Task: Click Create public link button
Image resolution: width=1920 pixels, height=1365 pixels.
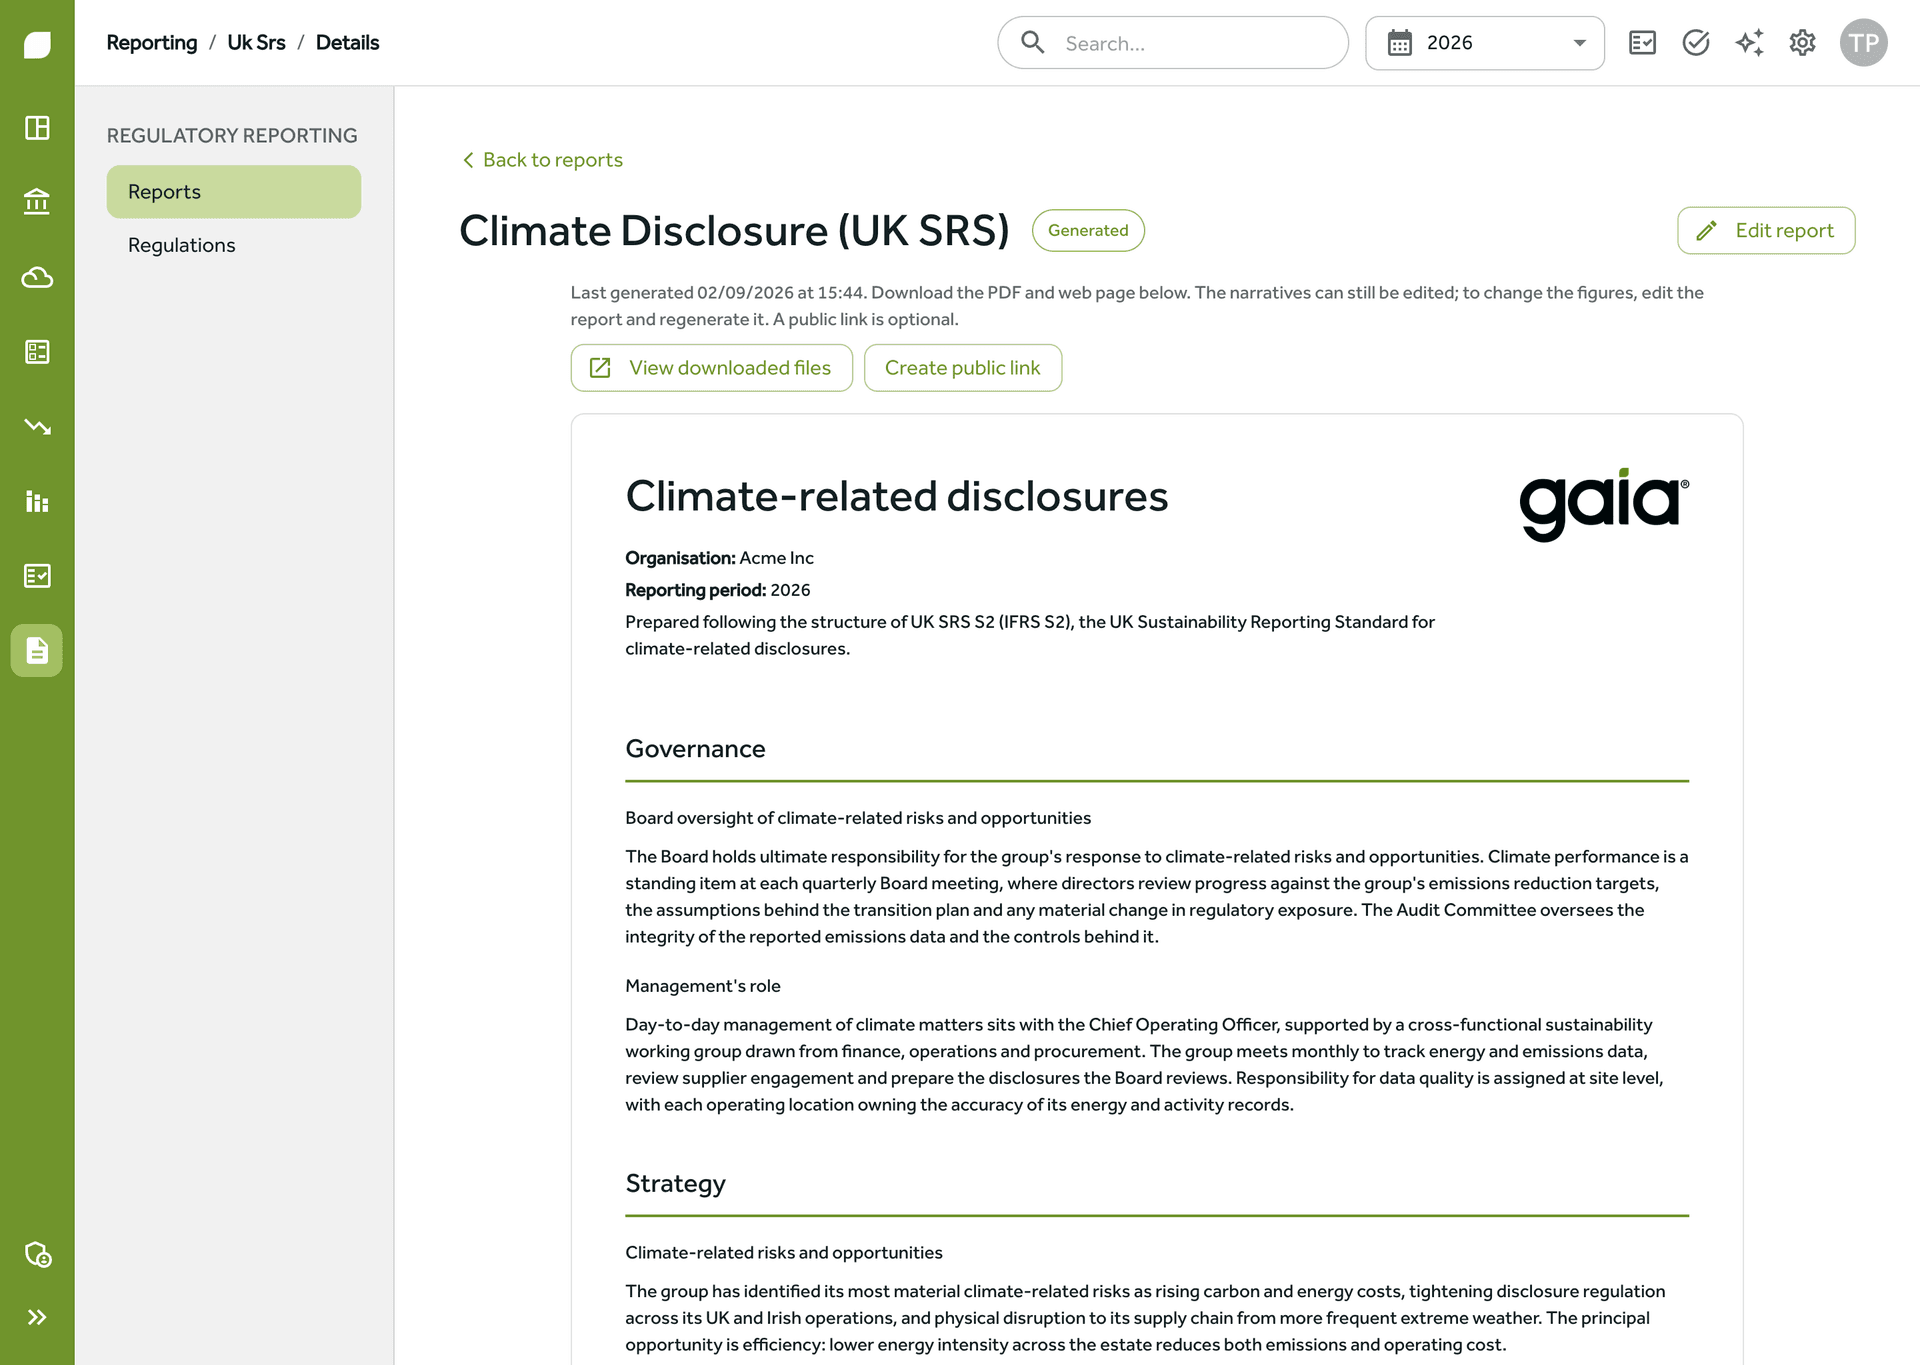Action: point(962,368)
